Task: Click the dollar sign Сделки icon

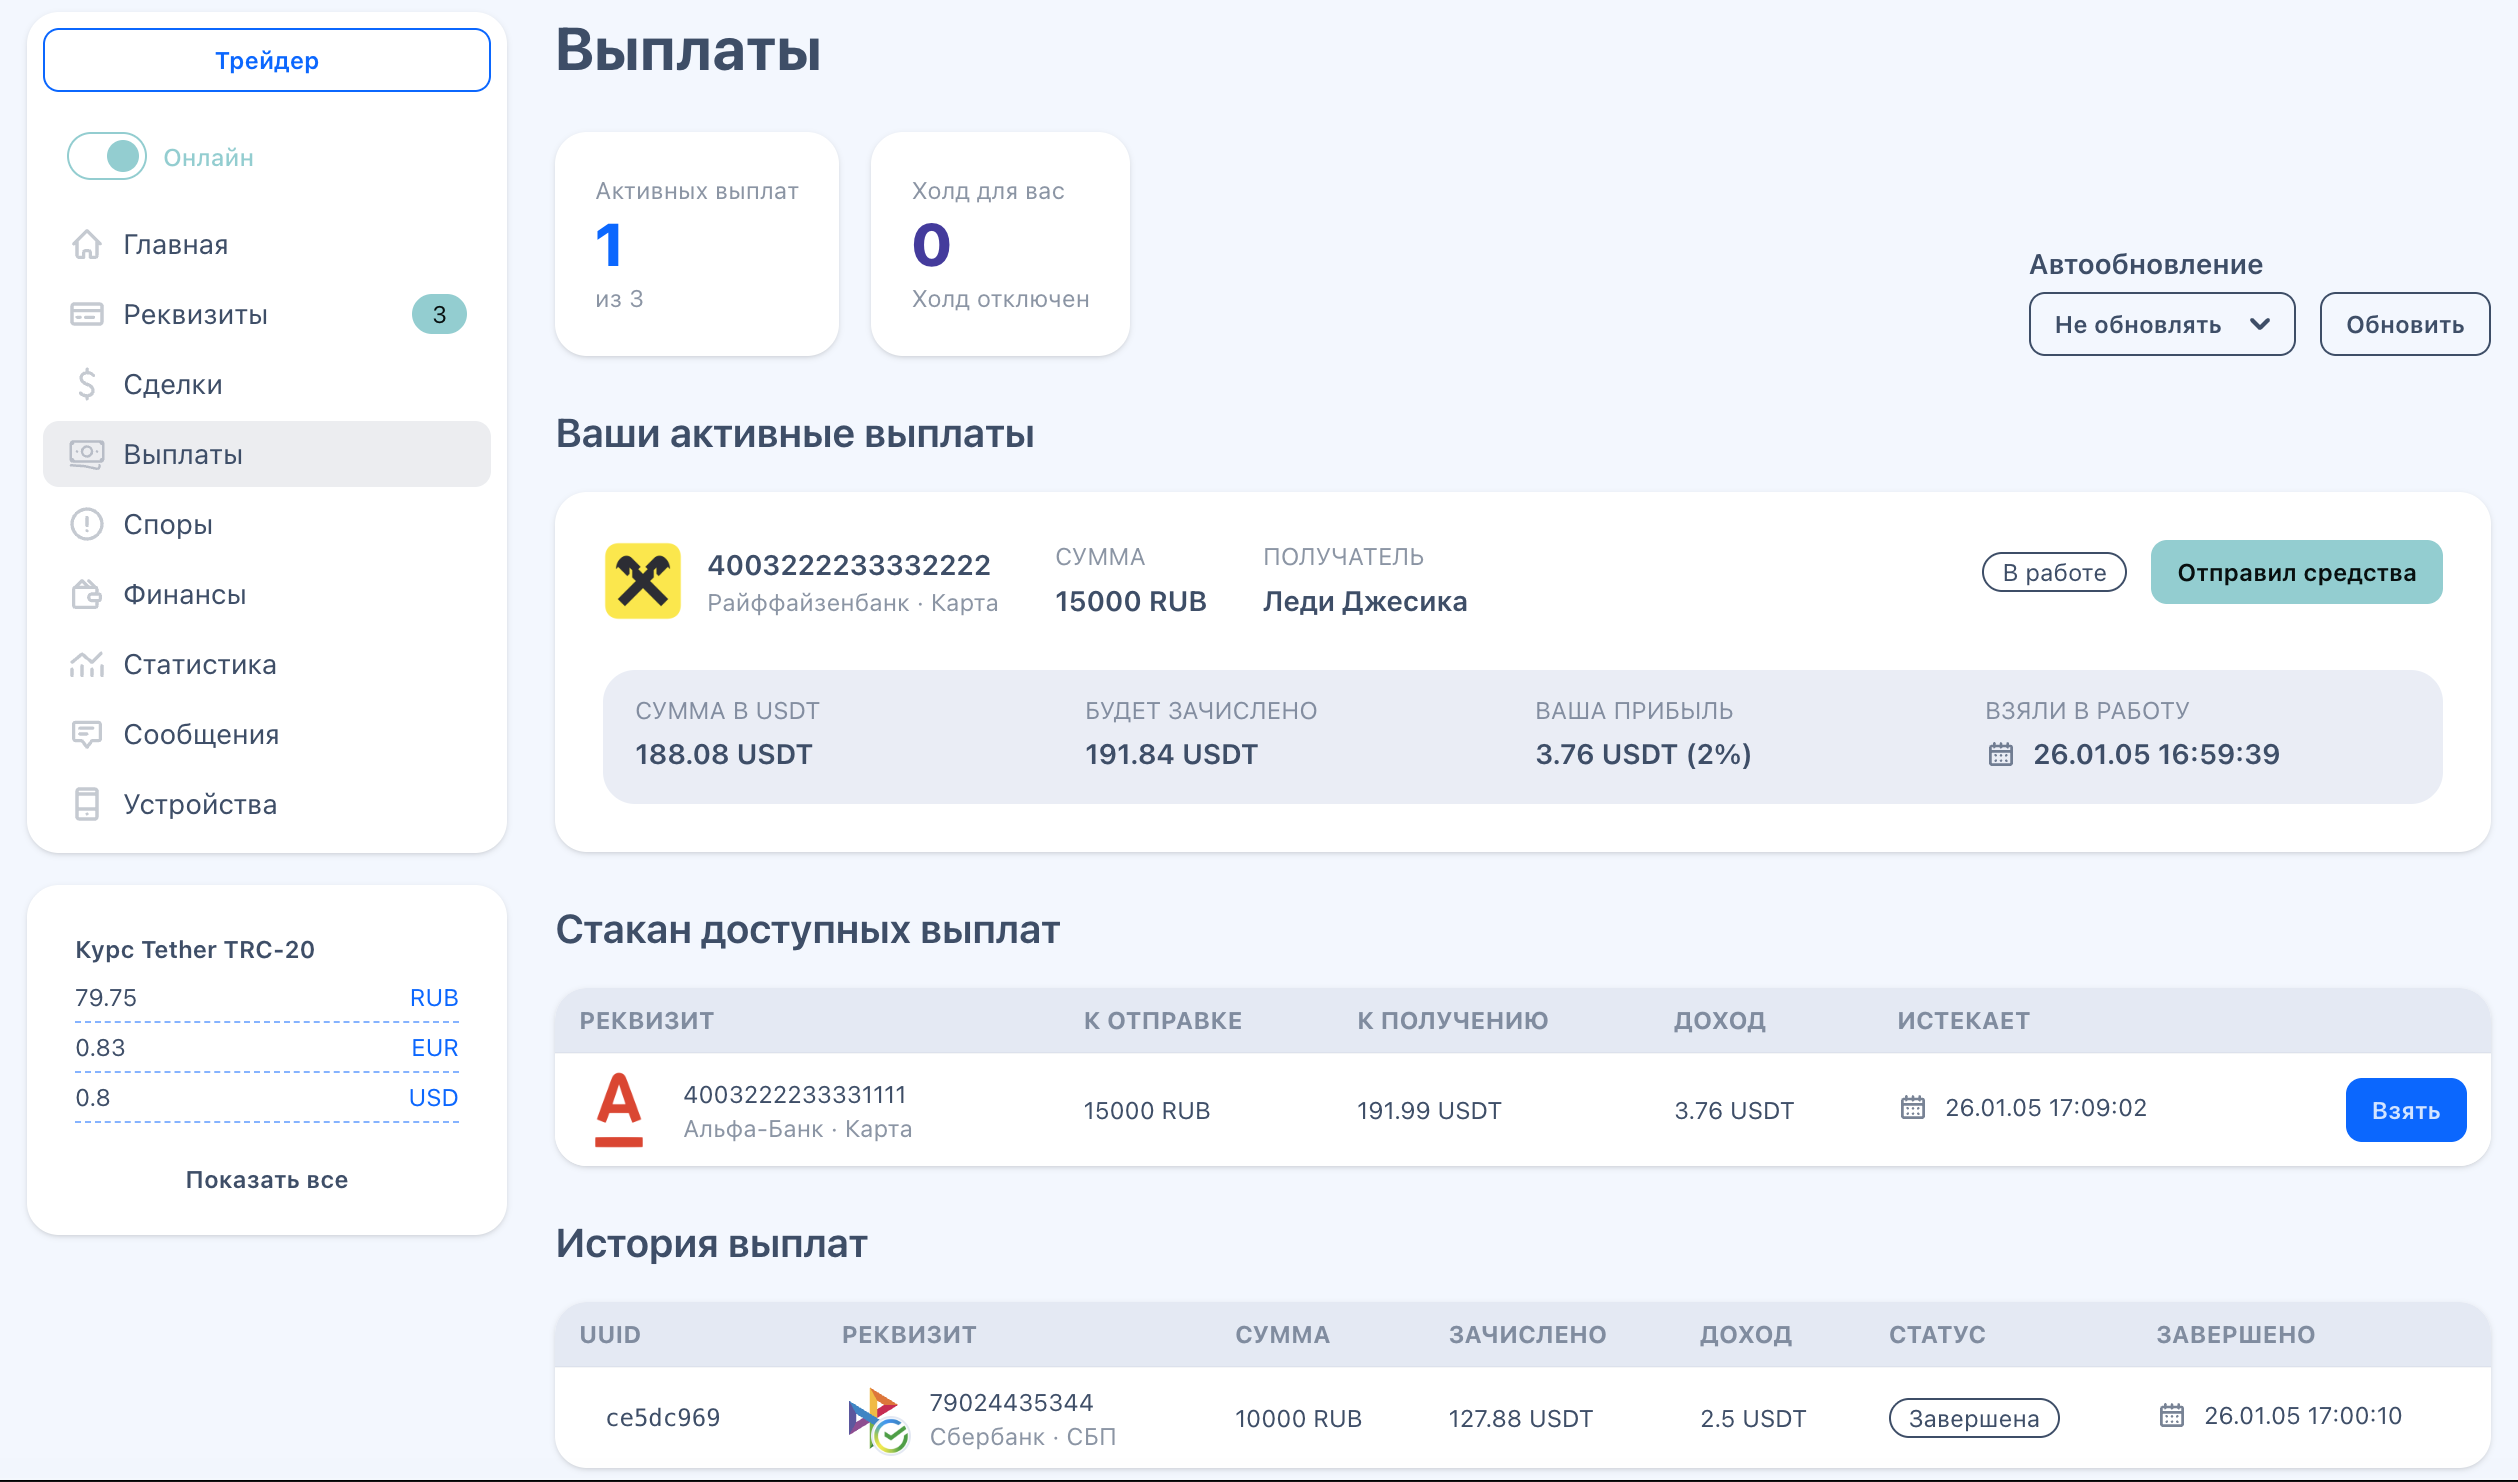Action: pos(87,385)
